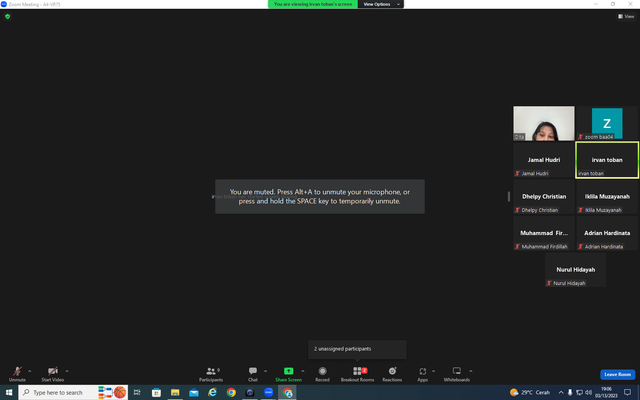The height and width of the screenshot is (400, 640).
Task: Open the blue Zoom taskbar icon
Action: (x=269, y=392)
